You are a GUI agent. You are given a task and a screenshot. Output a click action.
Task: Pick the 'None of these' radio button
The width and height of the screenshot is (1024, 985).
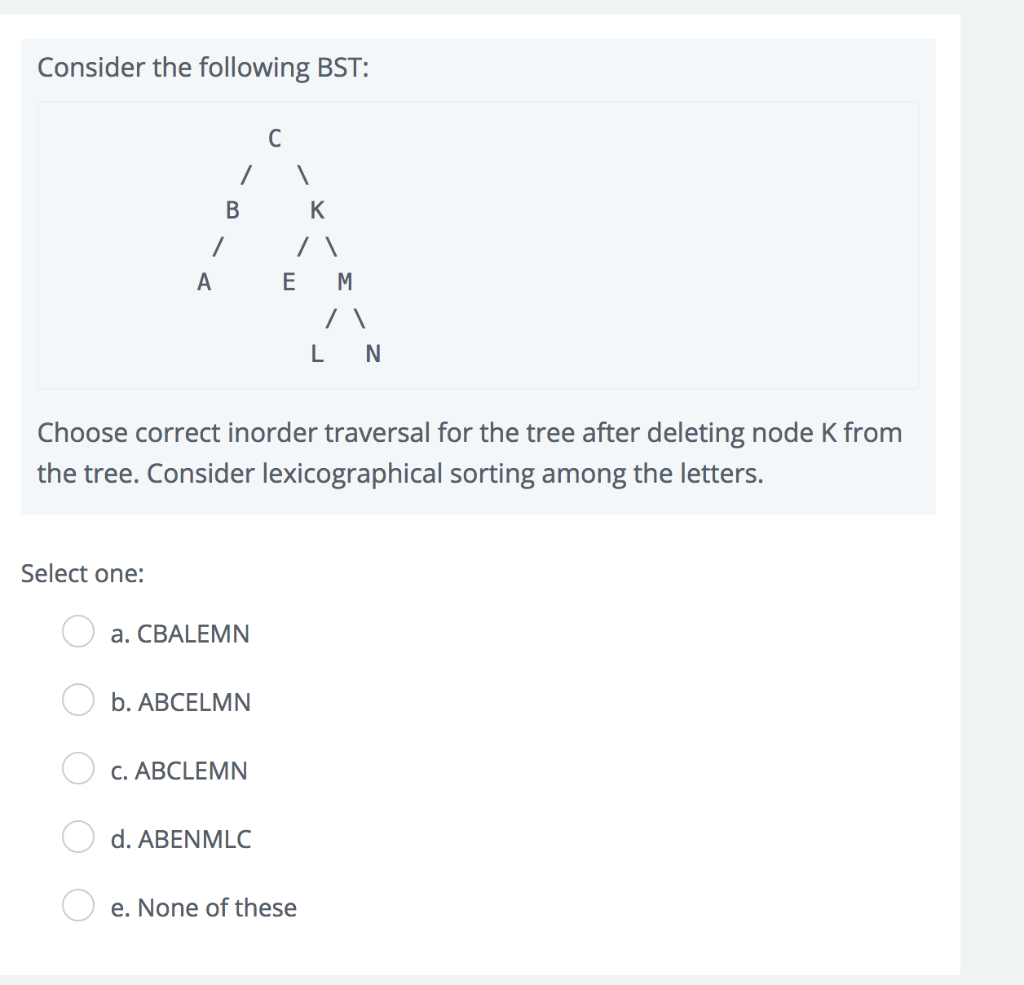tap(77, 905)
